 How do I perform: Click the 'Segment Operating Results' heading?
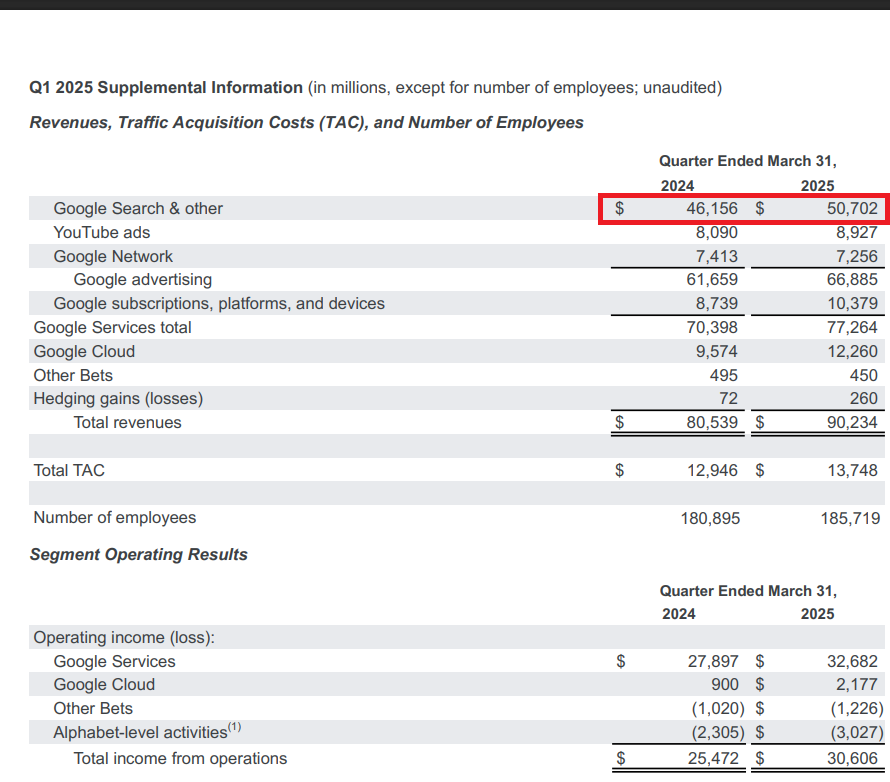138,554
